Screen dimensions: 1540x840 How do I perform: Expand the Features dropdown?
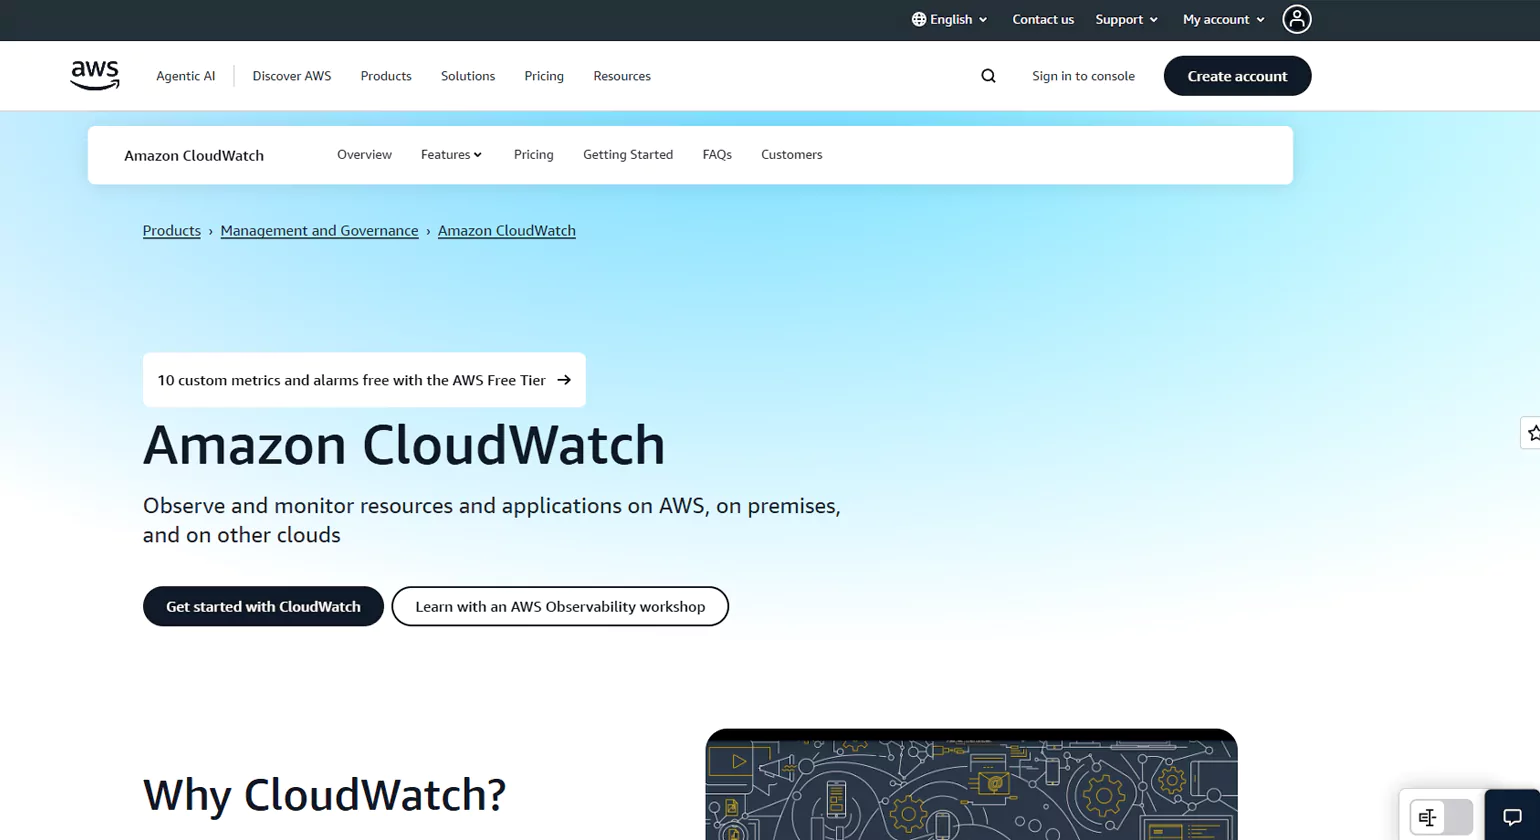point(451,154)
